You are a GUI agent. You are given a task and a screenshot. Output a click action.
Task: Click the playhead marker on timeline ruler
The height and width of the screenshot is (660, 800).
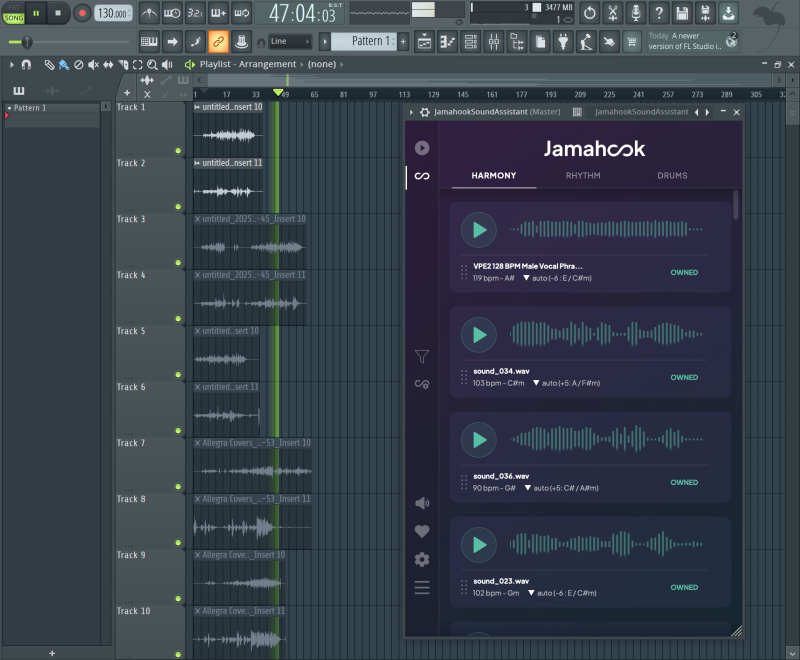[x=278, y=93]
